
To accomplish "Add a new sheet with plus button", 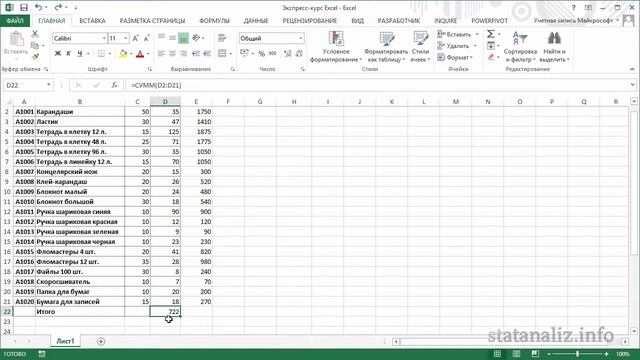I will click(x=101, y=341).
